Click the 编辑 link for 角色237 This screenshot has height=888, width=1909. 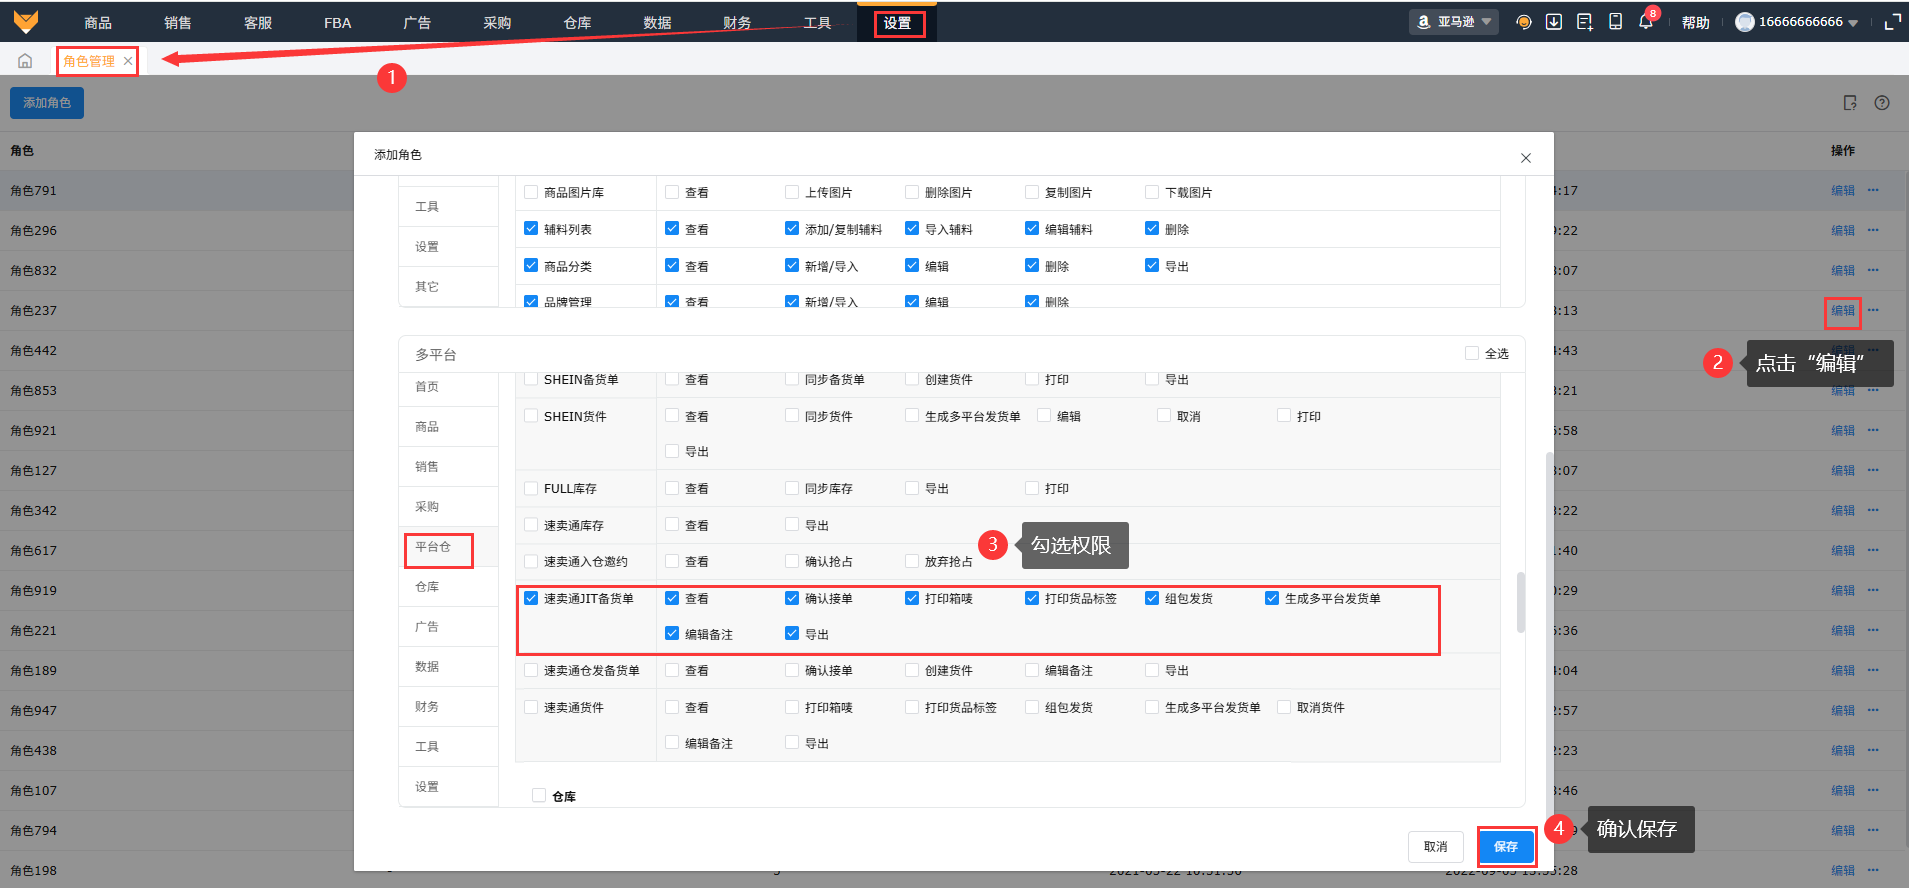(1842, 311)
